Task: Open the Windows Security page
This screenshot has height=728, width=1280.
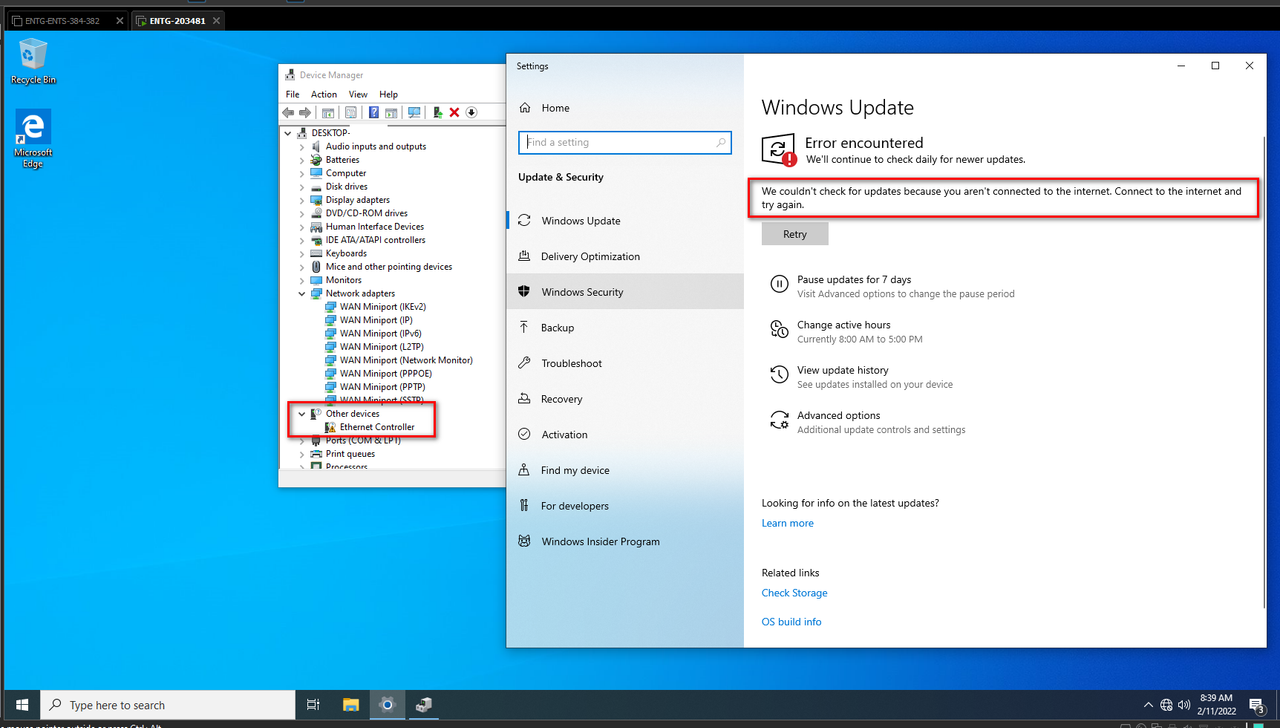Action: 625,292
